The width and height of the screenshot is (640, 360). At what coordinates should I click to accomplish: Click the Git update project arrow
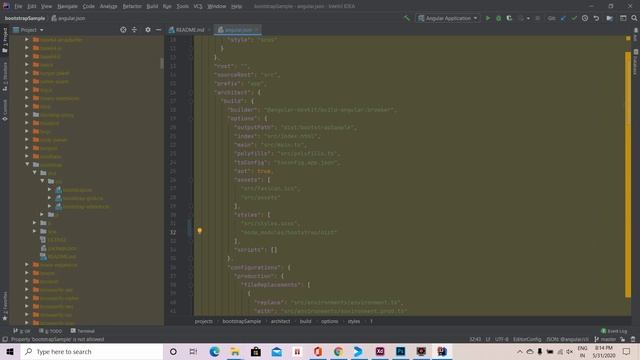pos(563,18)
